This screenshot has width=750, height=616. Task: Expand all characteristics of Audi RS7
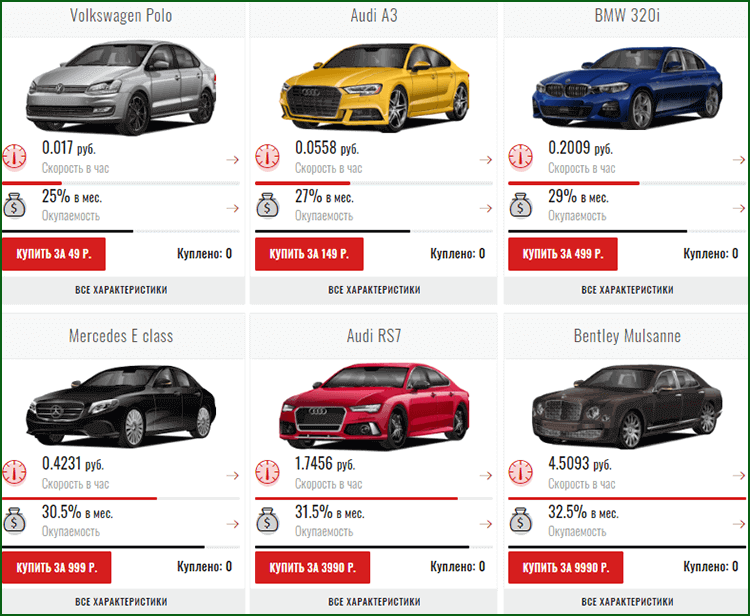point(374,601)
